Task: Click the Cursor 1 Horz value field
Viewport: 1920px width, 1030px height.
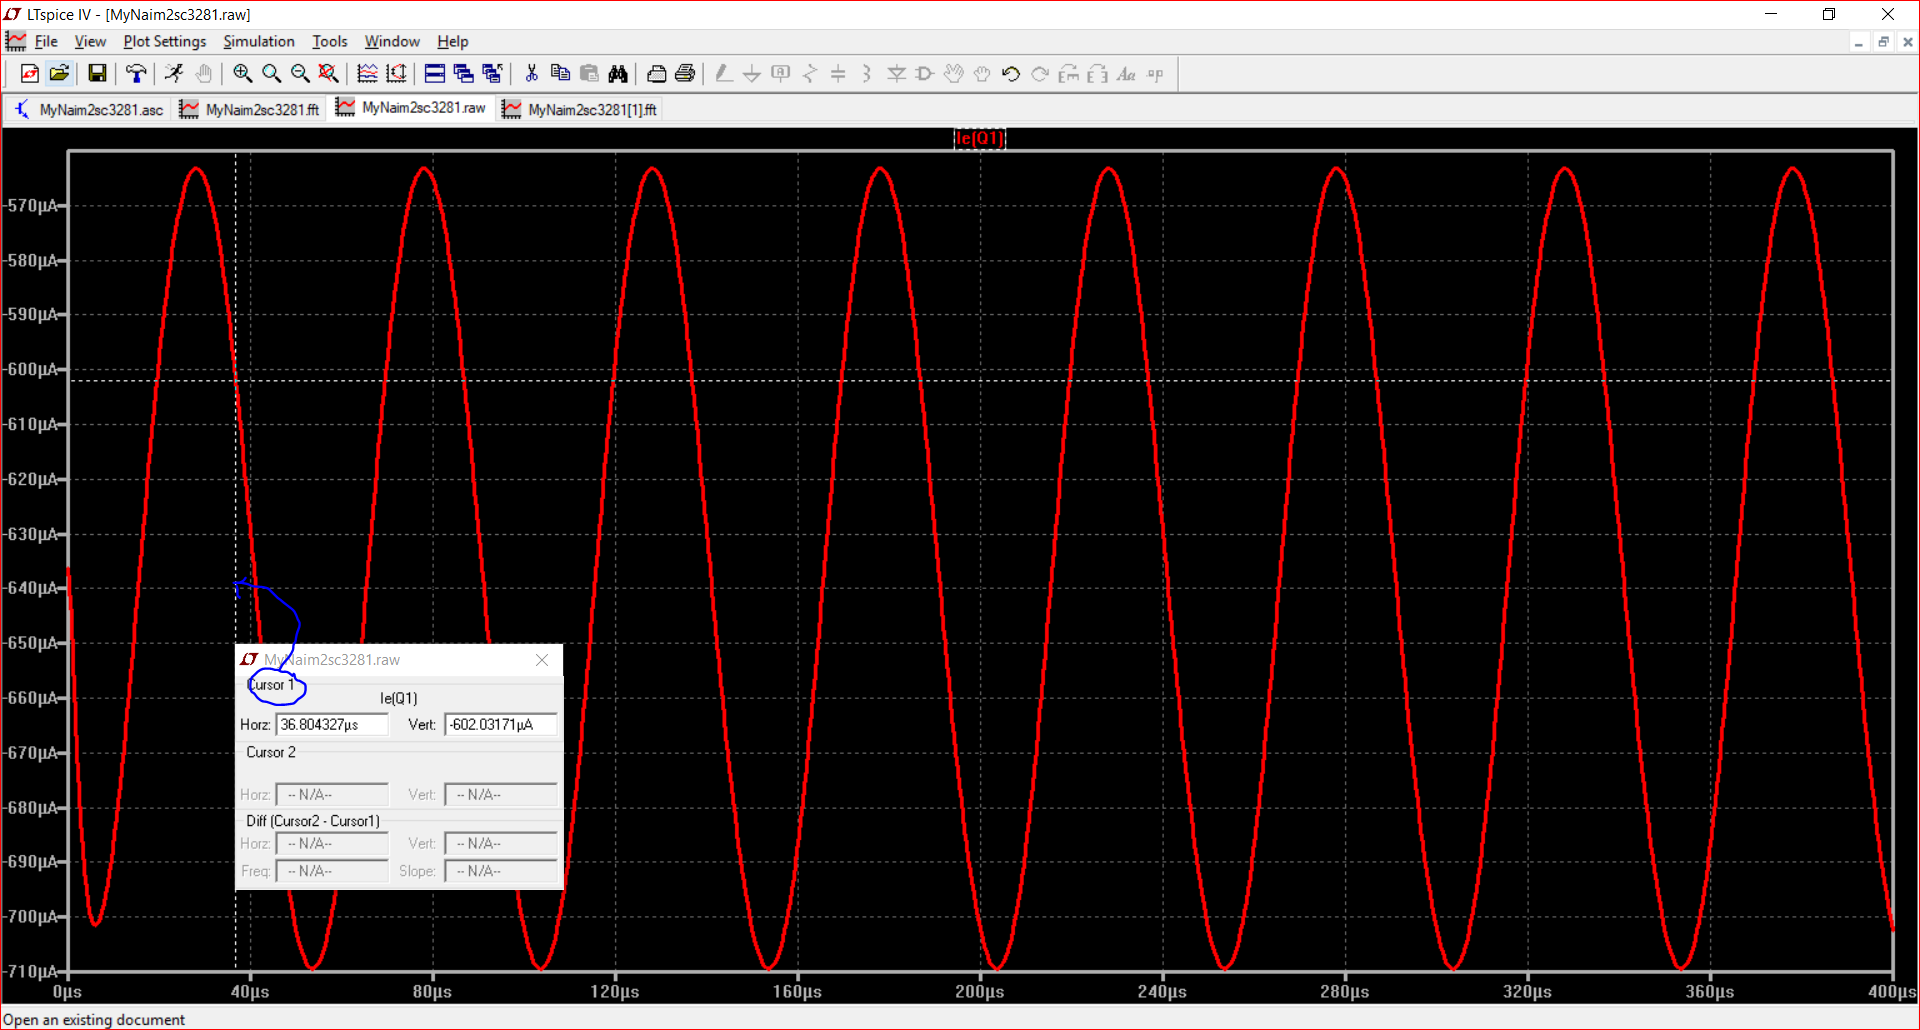Action: click(332, 725)
